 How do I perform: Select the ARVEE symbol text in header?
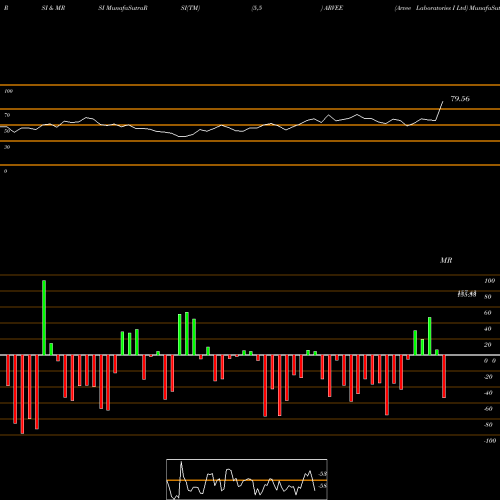click(333, 8)
